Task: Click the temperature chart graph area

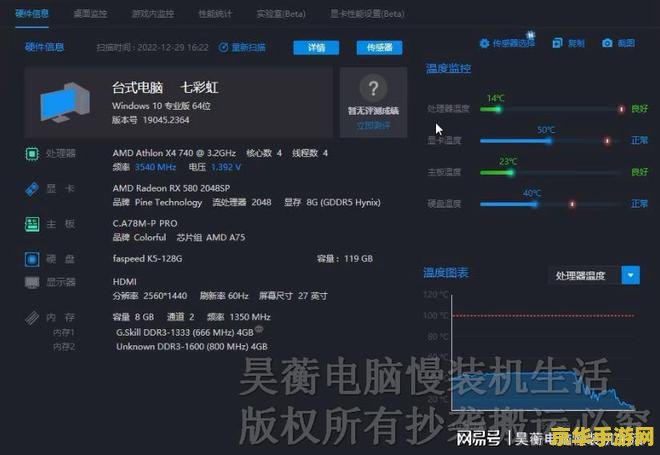Action: [543, 353]
